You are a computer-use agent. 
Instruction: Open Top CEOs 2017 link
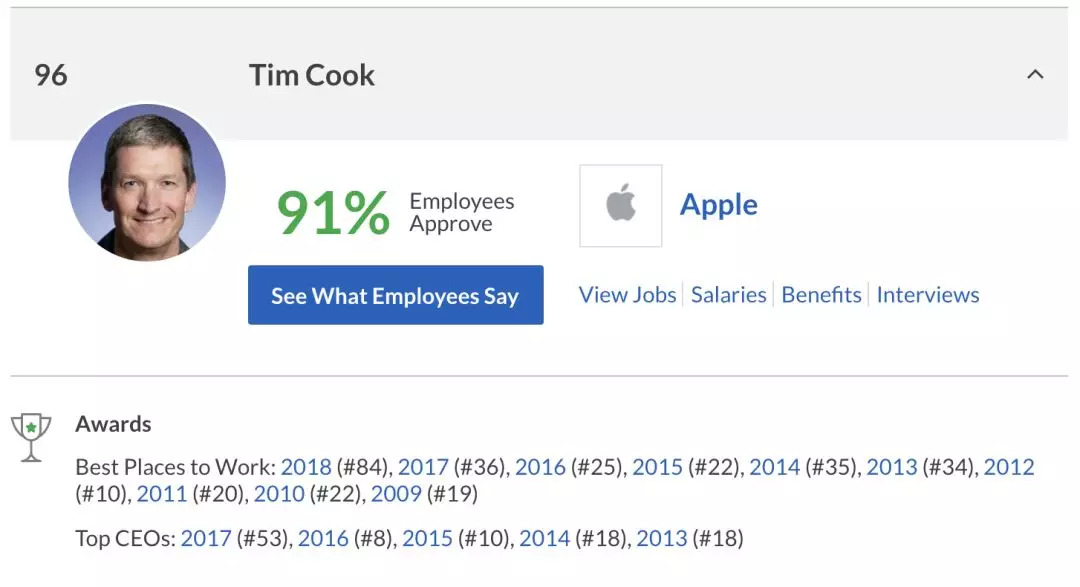coord(205,539)
